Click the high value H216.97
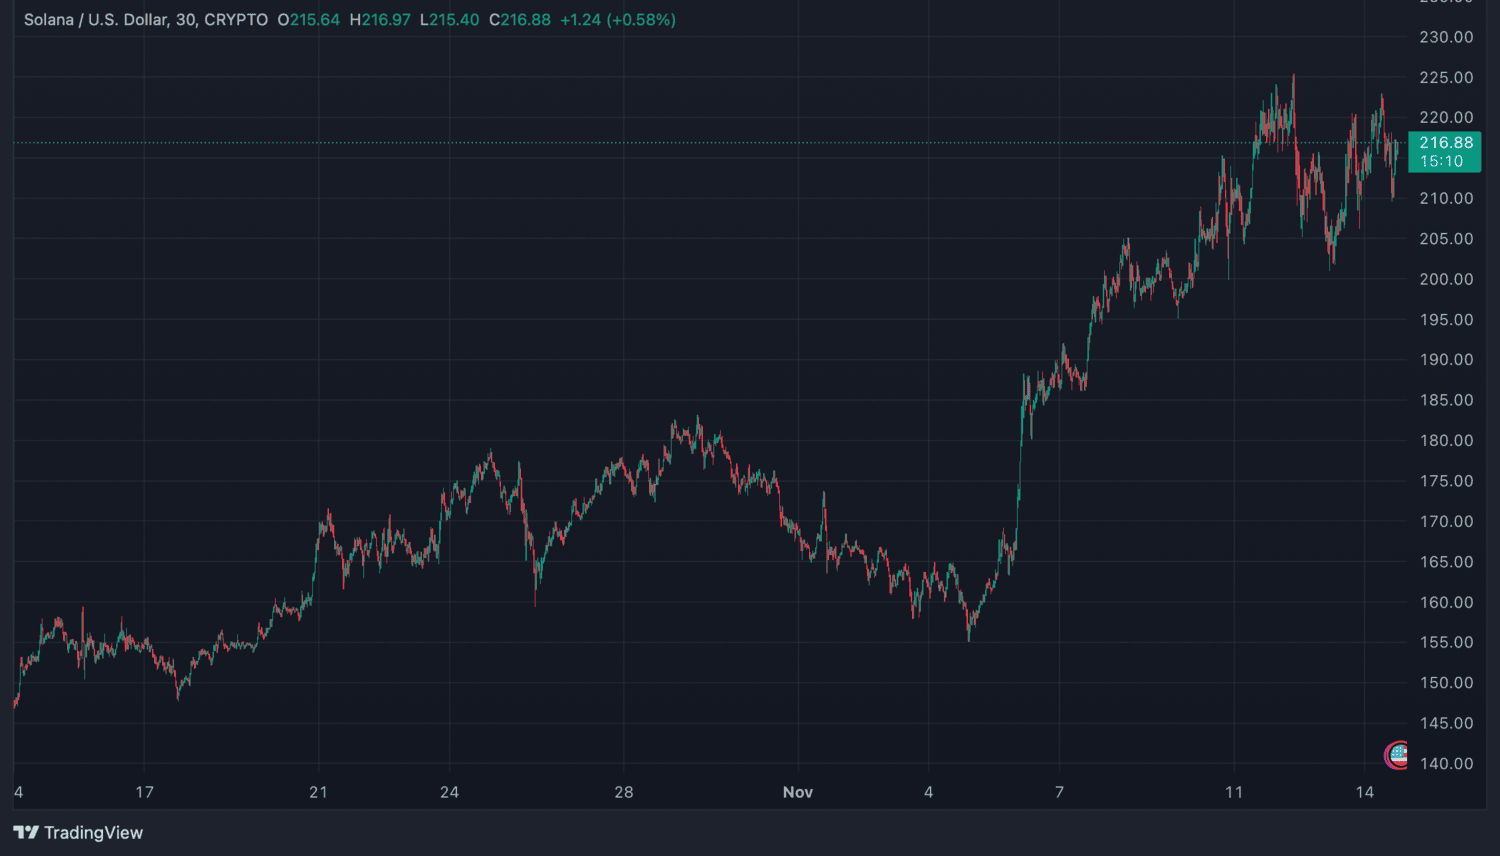The width and height of the screenshot is (1500, 856). point(380,20)
